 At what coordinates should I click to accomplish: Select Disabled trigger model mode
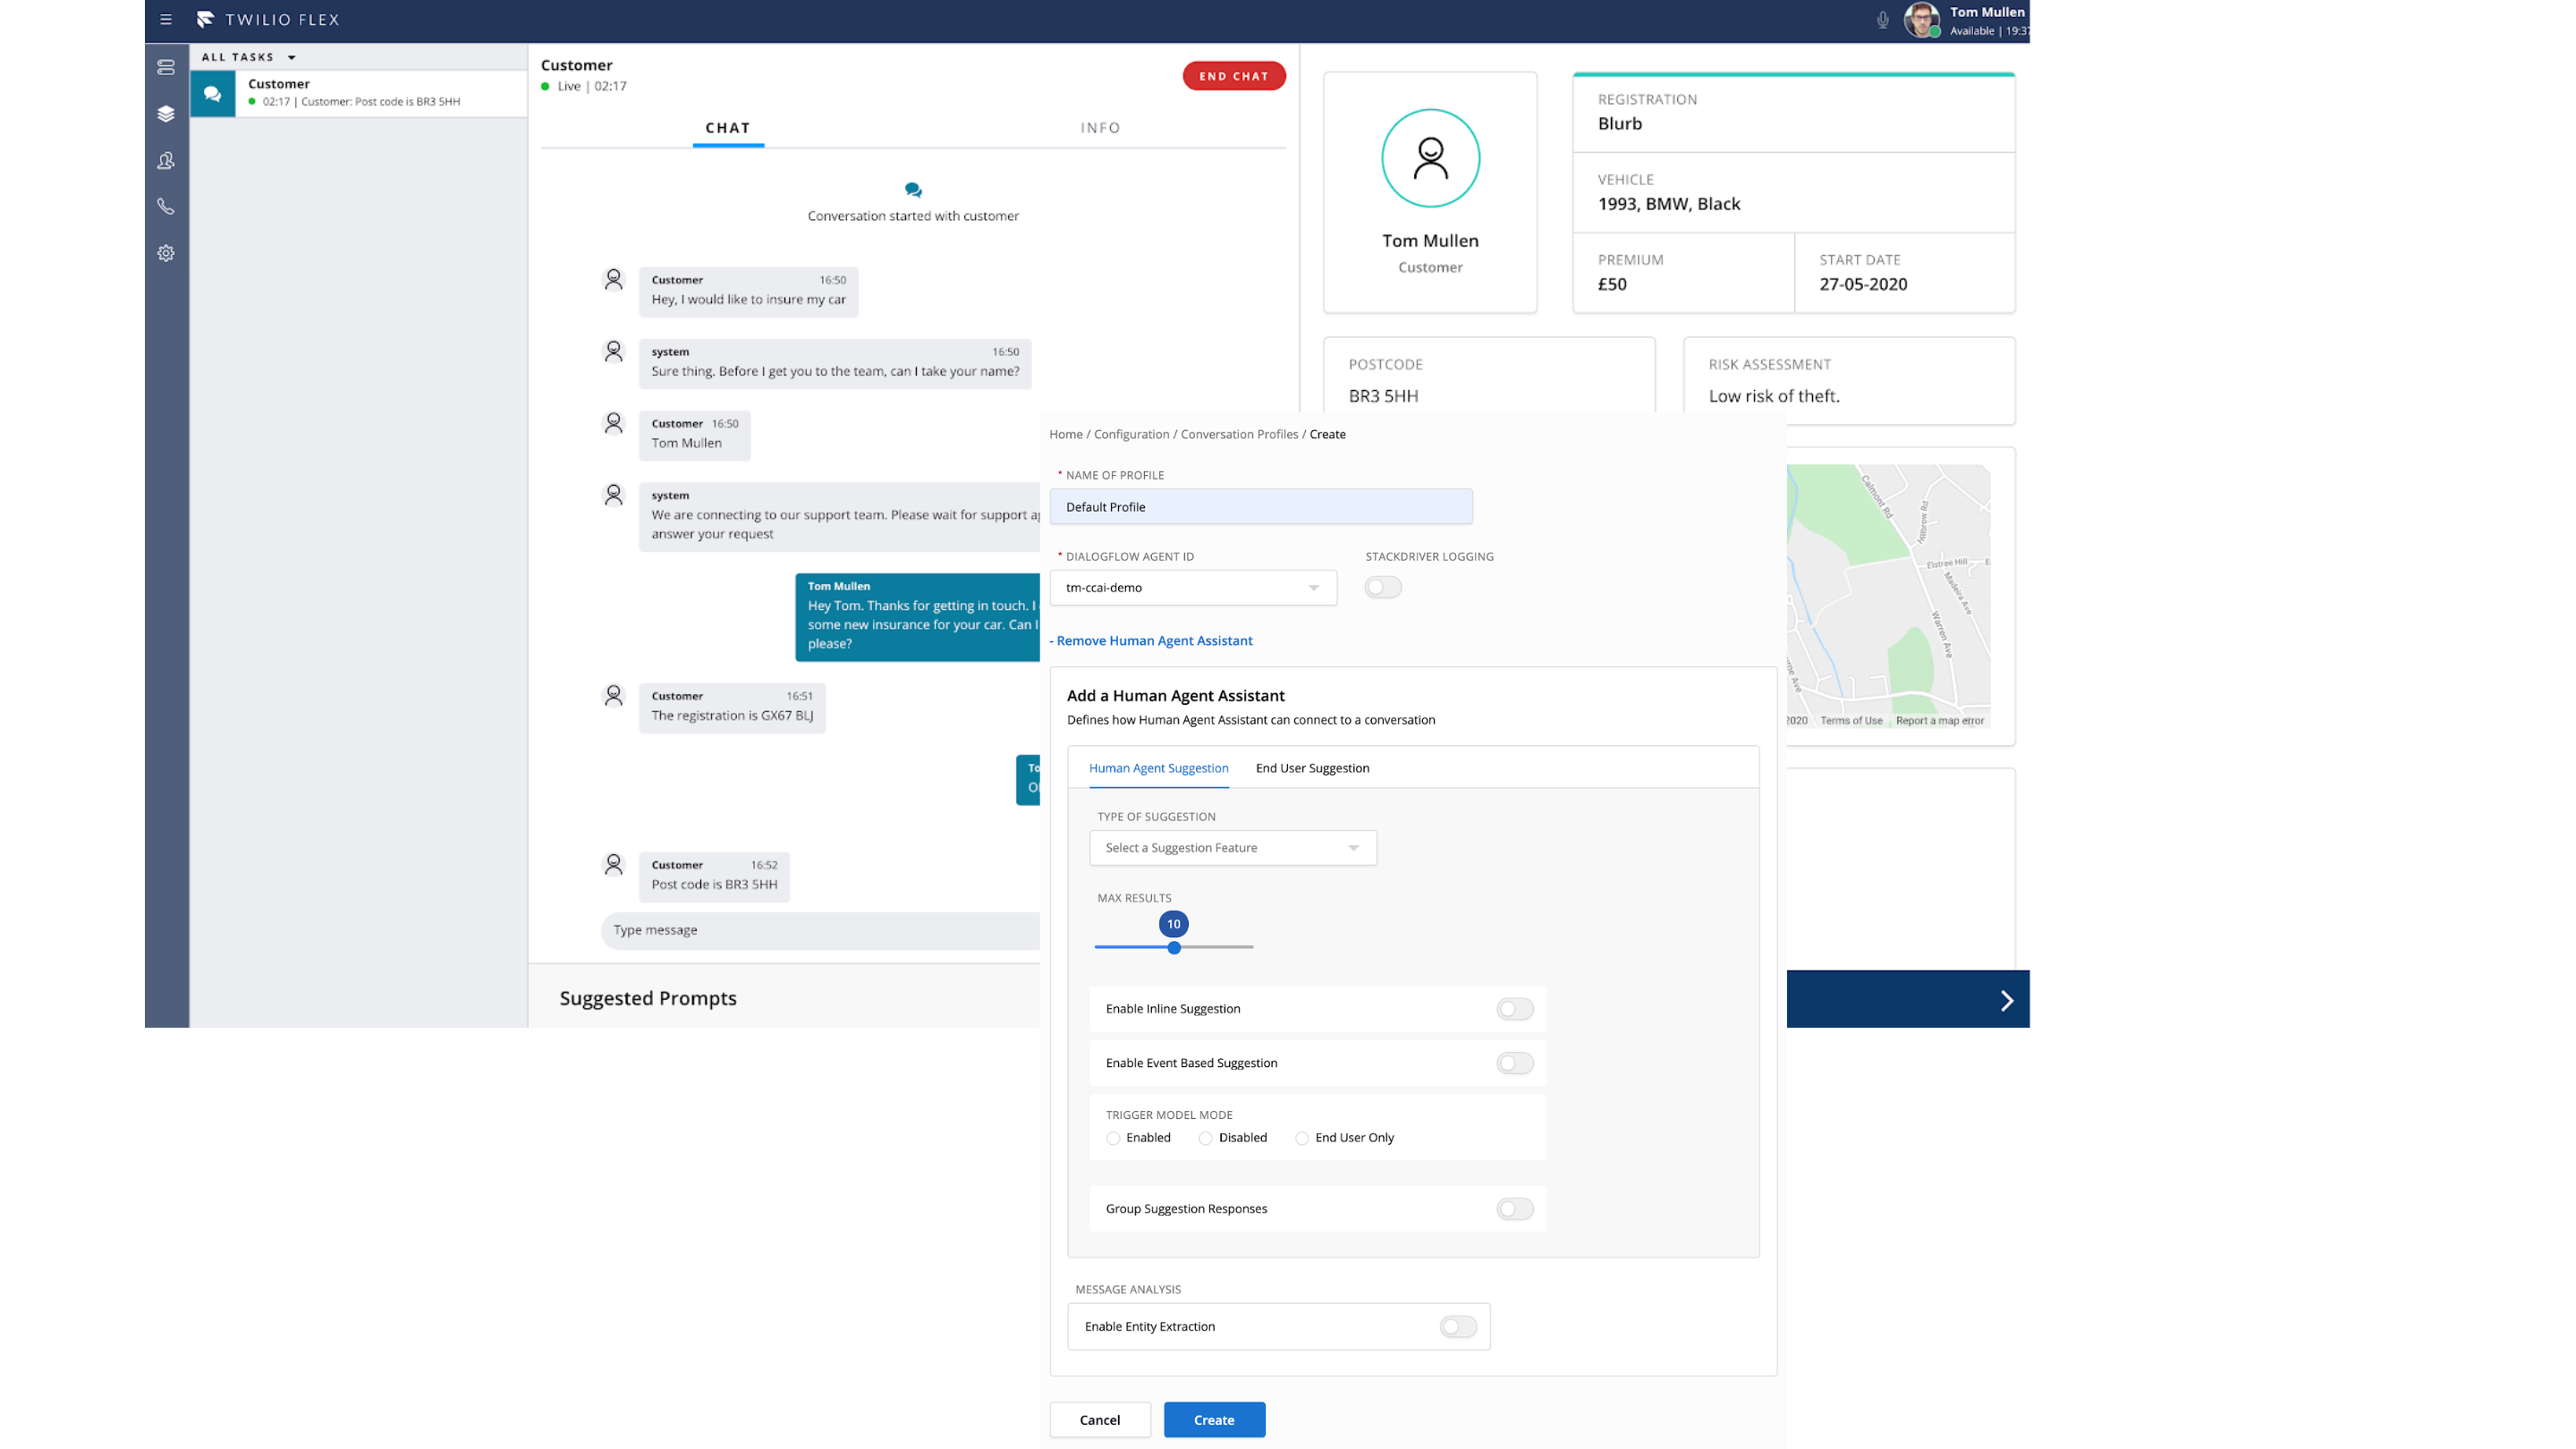click(x=1205, y=1138)
